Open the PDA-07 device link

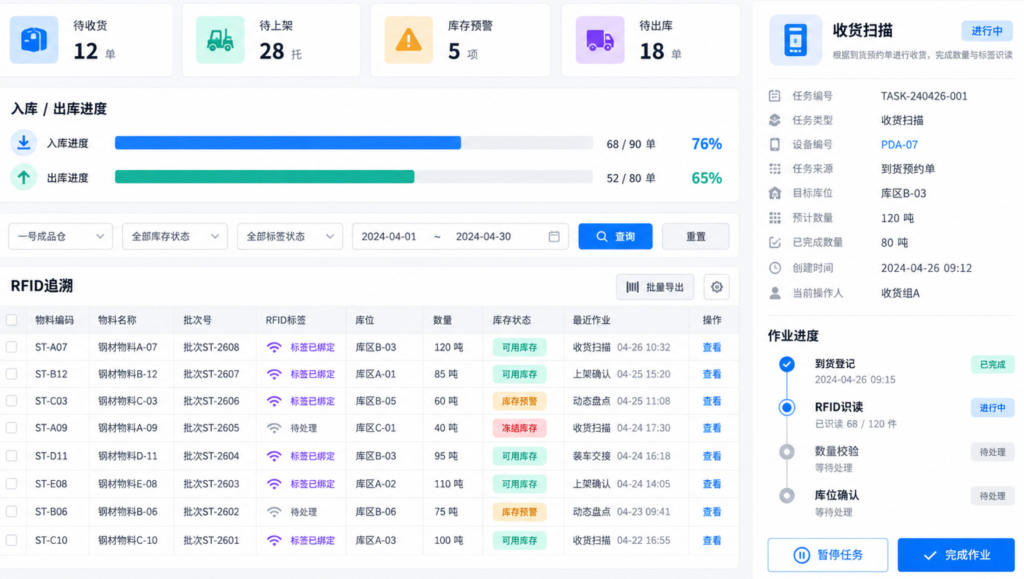899,145
